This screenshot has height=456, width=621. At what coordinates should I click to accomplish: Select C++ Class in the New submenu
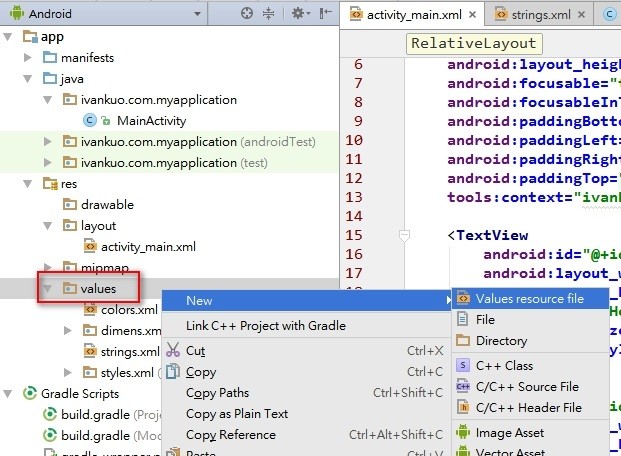pyautogui.click(x=504, y=366)
